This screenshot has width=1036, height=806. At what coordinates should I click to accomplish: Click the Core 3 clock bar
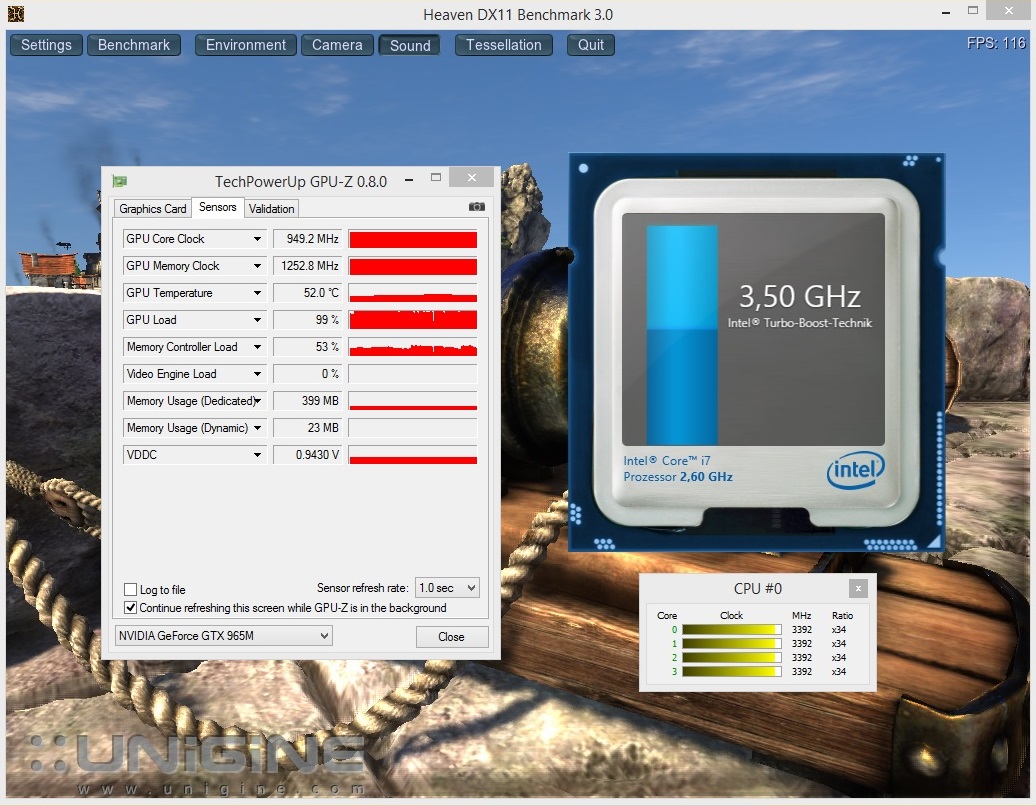tap(731, 671)
